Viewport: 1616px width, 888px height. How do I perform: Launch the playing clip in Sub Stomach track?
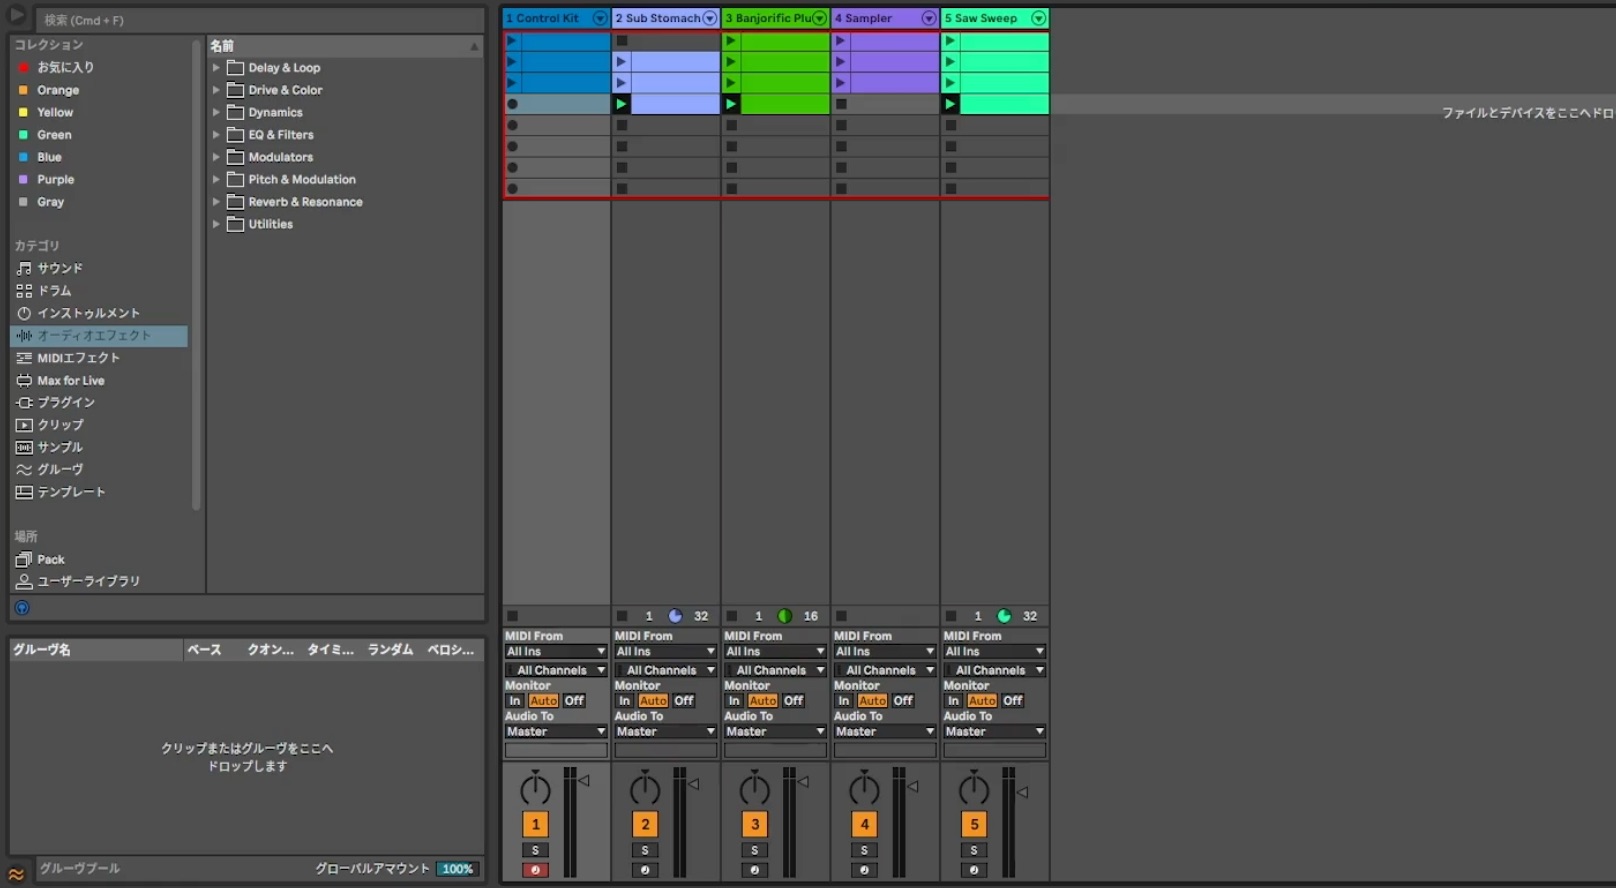pos(621,104)
